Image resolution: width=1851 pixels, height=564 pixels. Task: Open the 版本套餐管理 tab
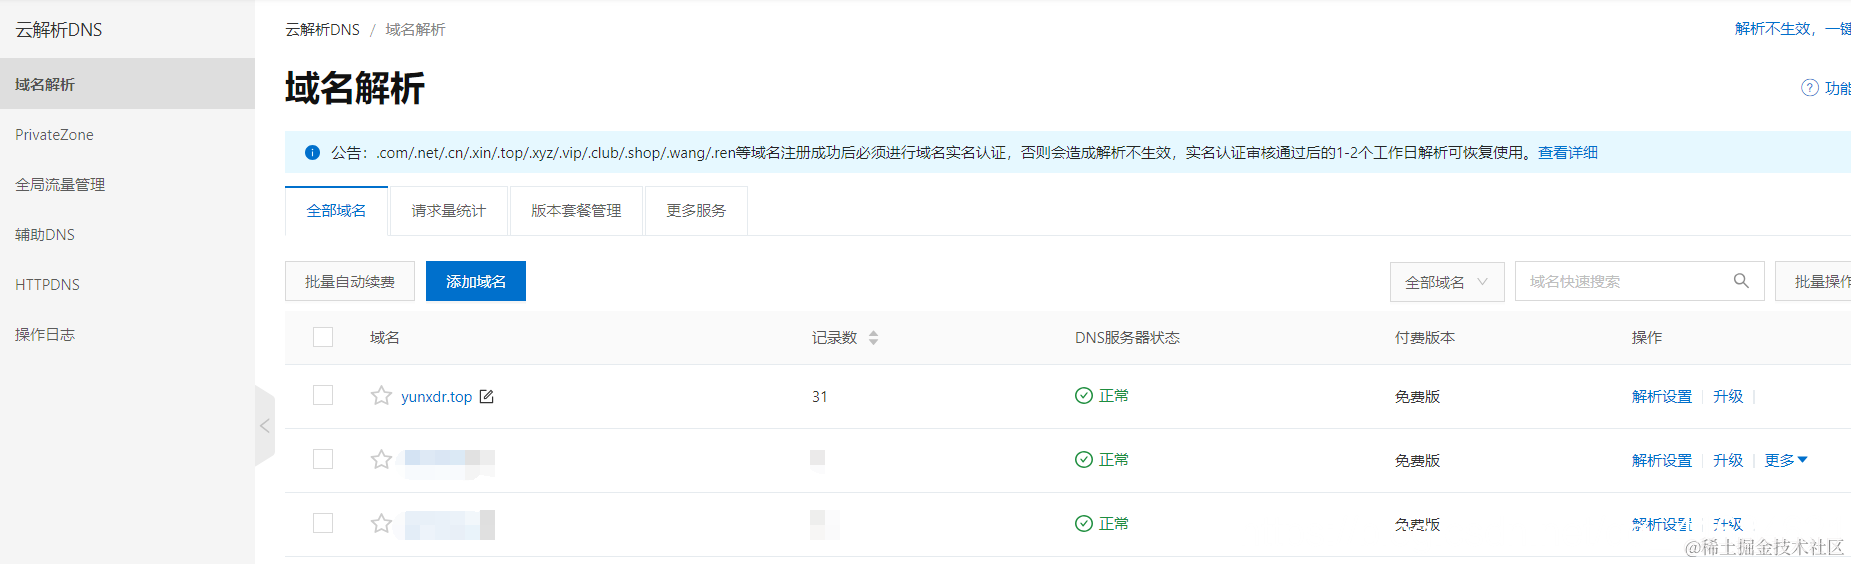(x=576, y=211)
